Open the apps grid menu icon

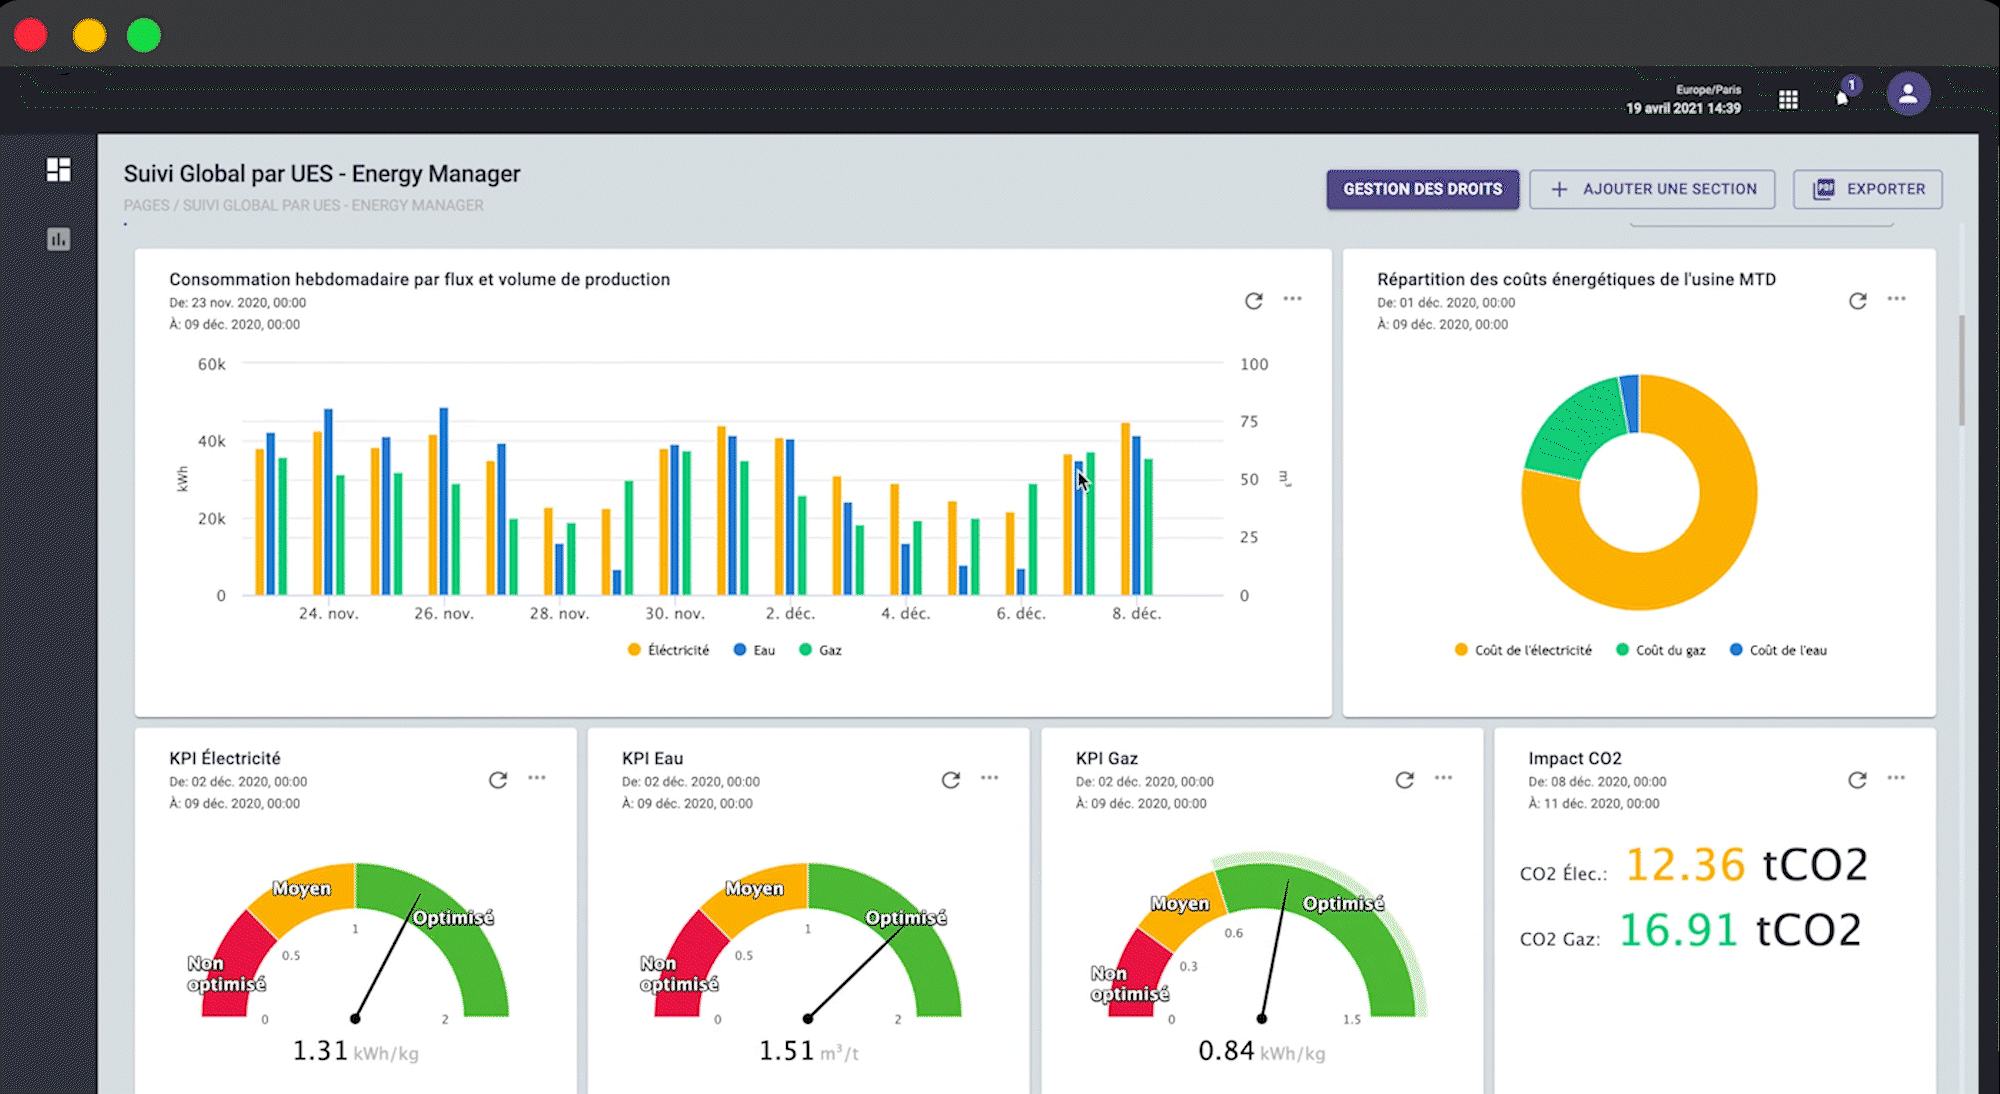coord(1788,99)
